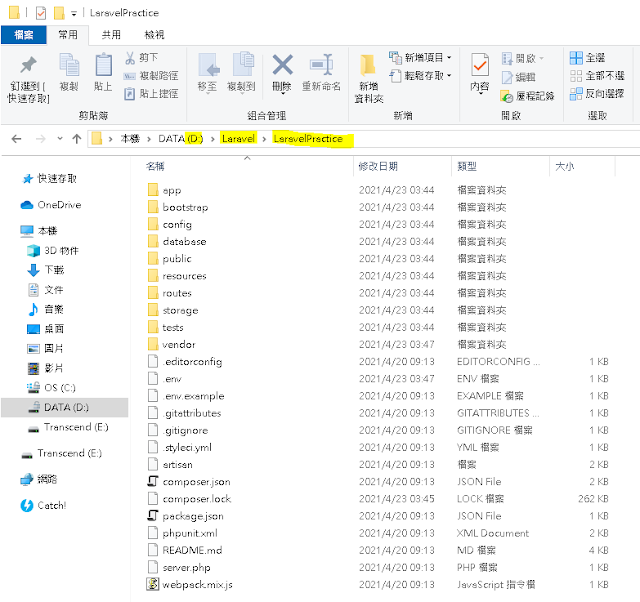Sort by the Name (名稱) column header
Image resolution: width=640 pixels, height=602 pixels.
pos(155,167)
